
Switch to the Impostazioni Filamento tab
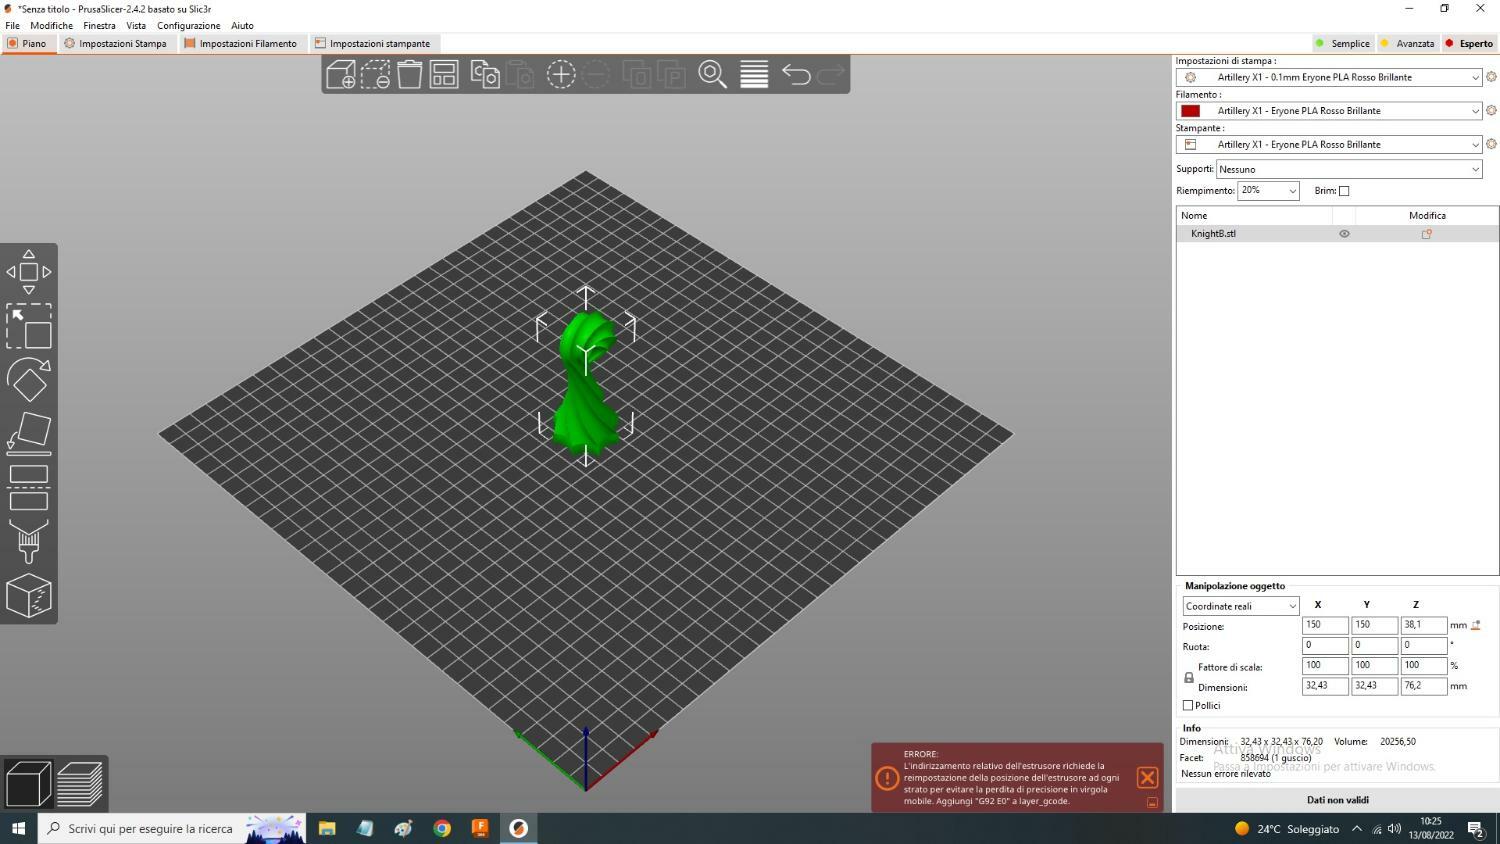pyautogui.click(x=241, y=44)
